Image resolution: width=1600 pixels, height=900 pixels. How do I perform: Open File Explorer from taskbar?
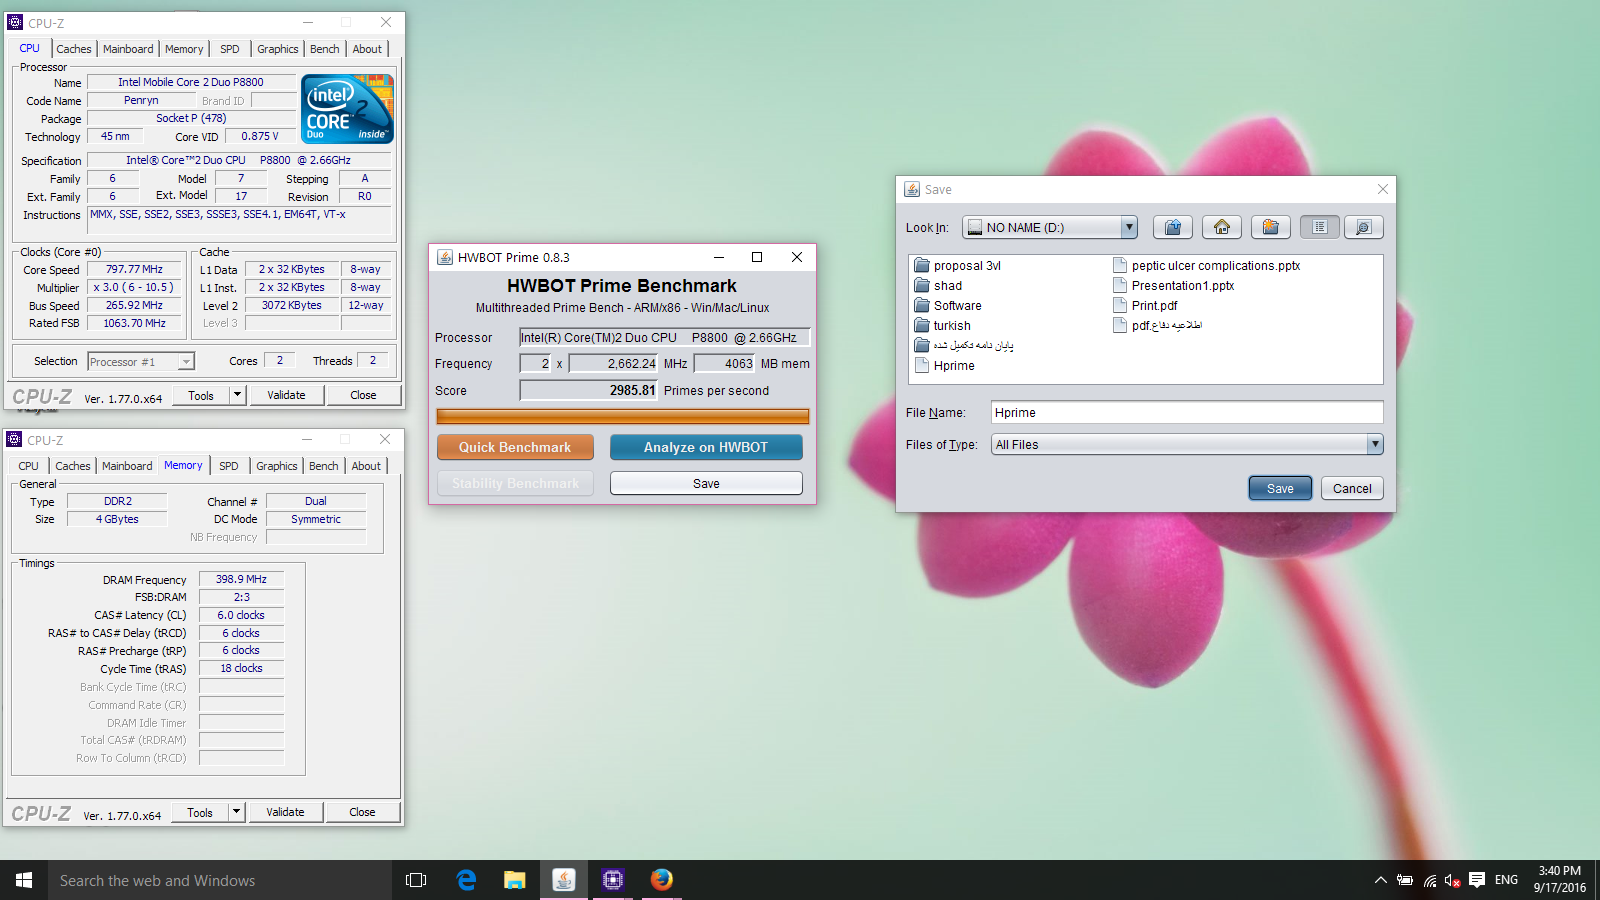coord(515,880)
